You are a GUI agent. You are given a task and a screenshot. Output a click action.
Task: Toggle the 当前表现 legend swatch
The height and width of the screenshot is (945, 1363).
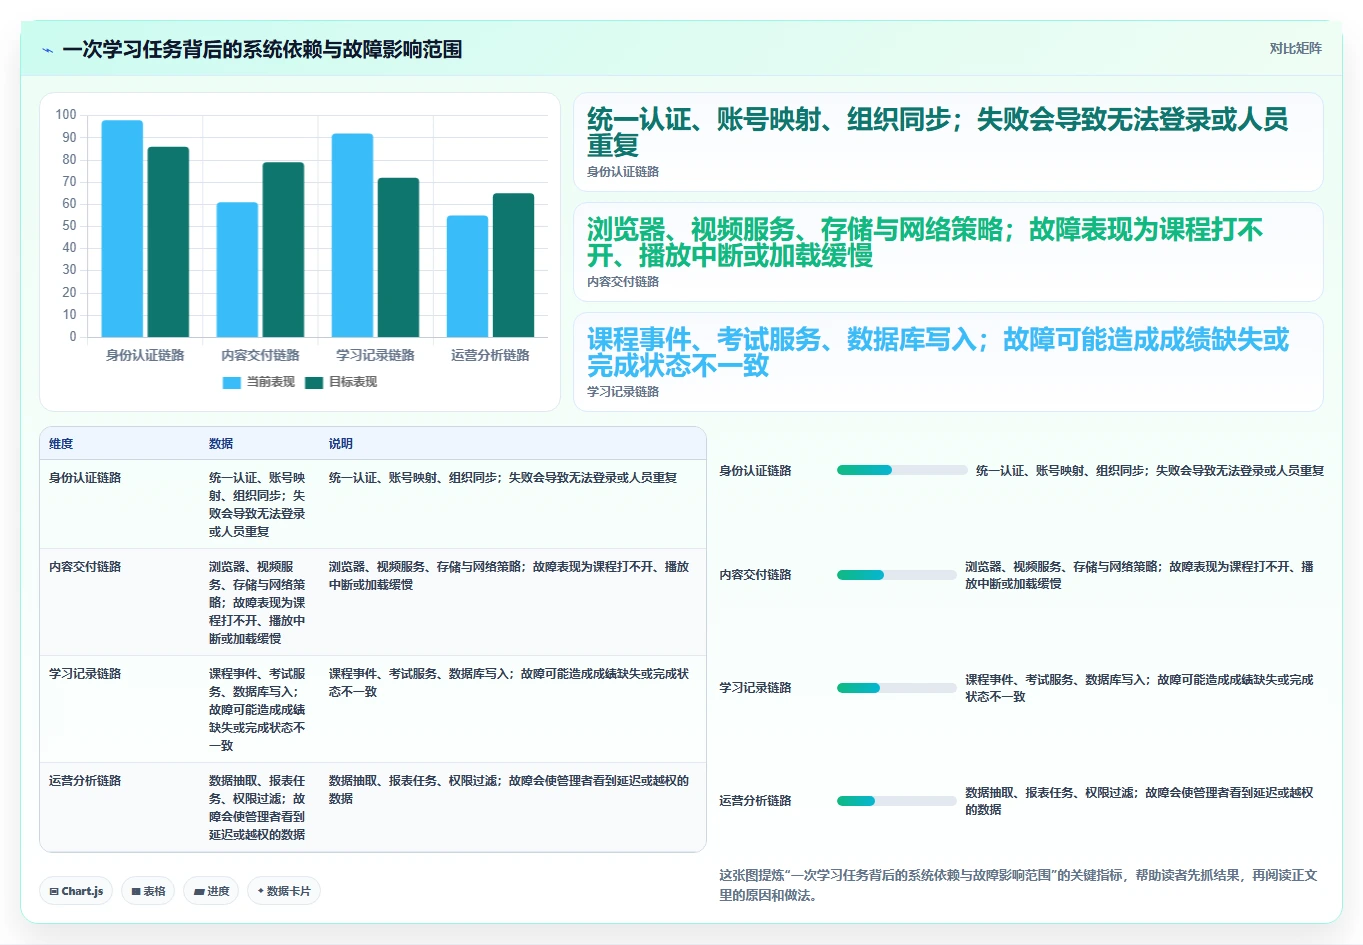[x=231, y=382]
